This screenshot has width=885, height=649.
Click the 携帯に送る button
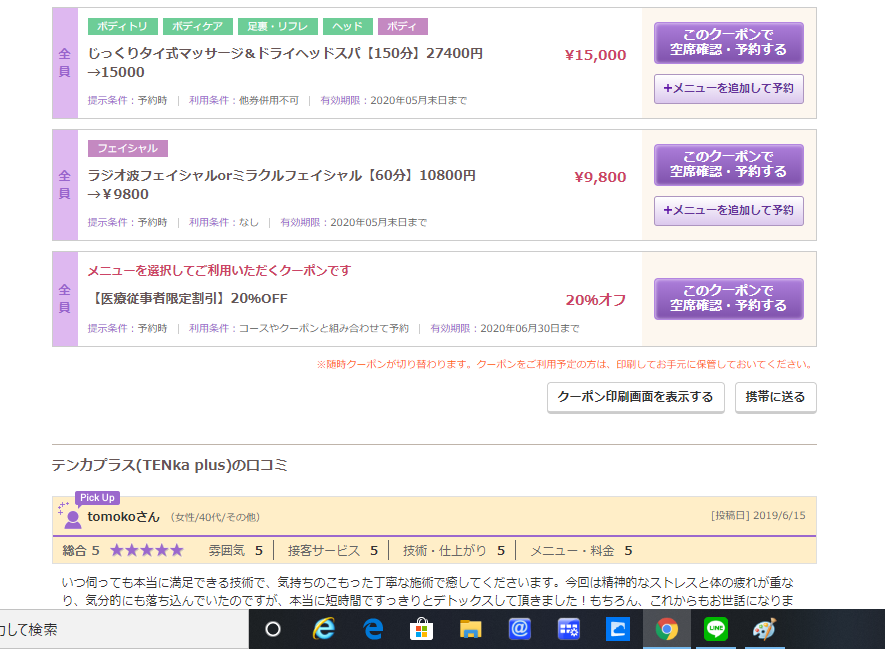(775, 397)
